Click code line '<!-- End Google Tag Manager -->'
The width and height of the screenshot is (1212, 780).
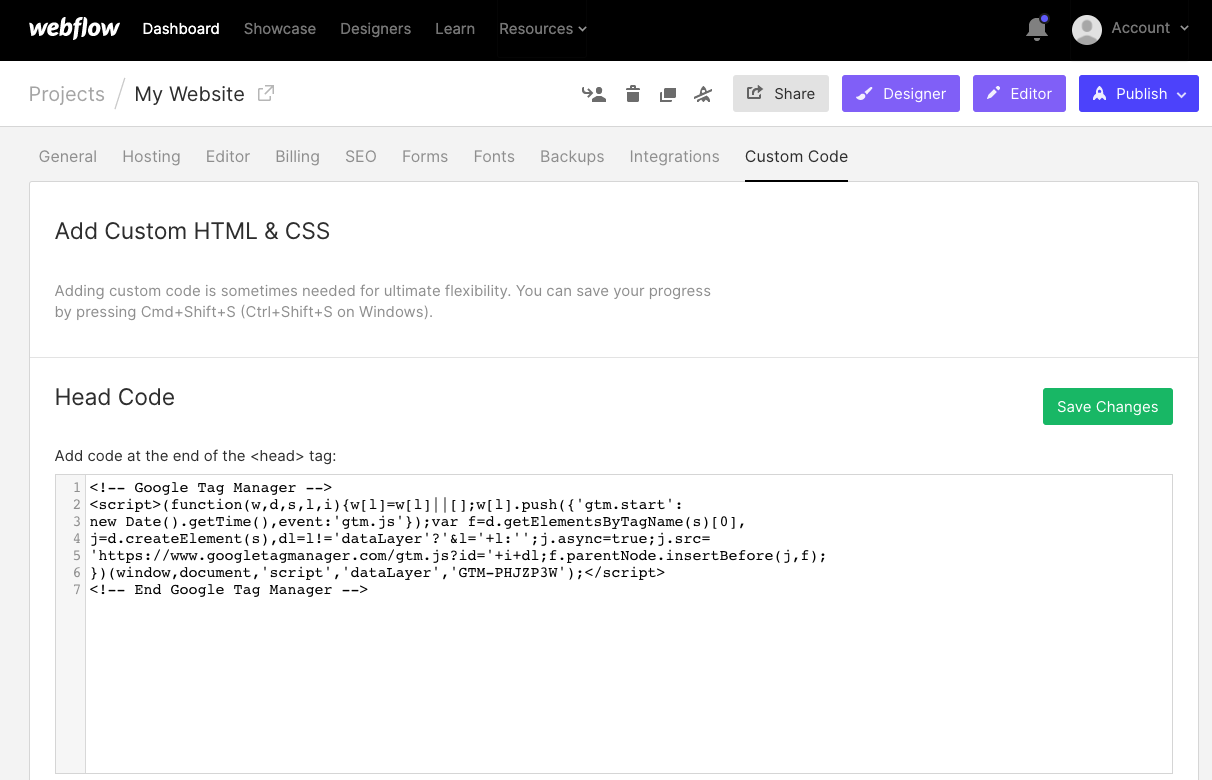(x=228, y=590)
